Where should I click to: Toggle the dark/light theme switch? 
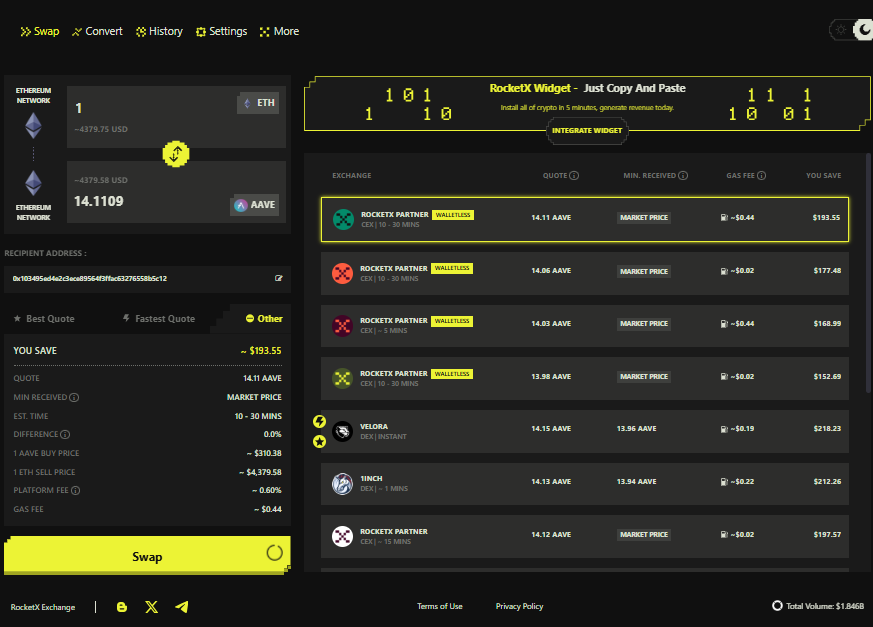(852, 30)
